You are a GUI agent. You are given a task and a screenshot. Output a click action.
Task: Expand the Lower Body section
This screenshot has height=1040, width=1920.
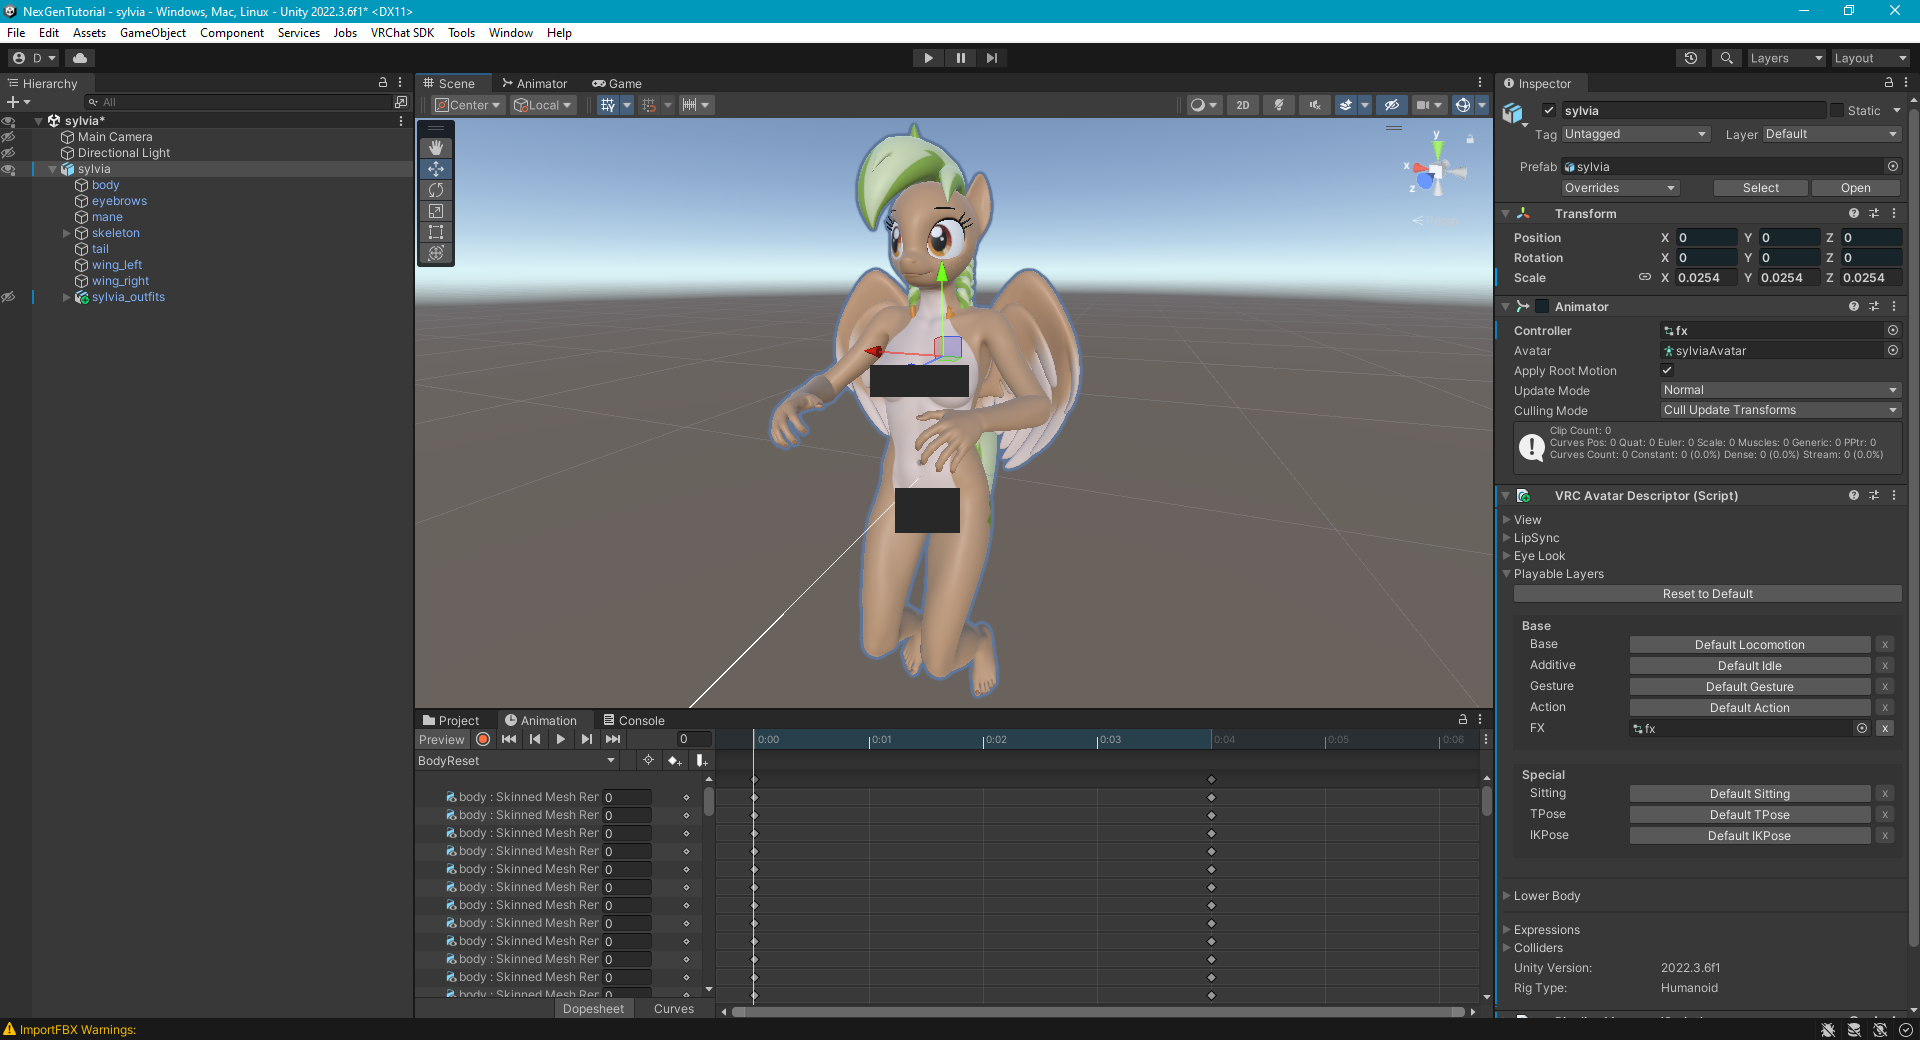tap(1506, 896)
